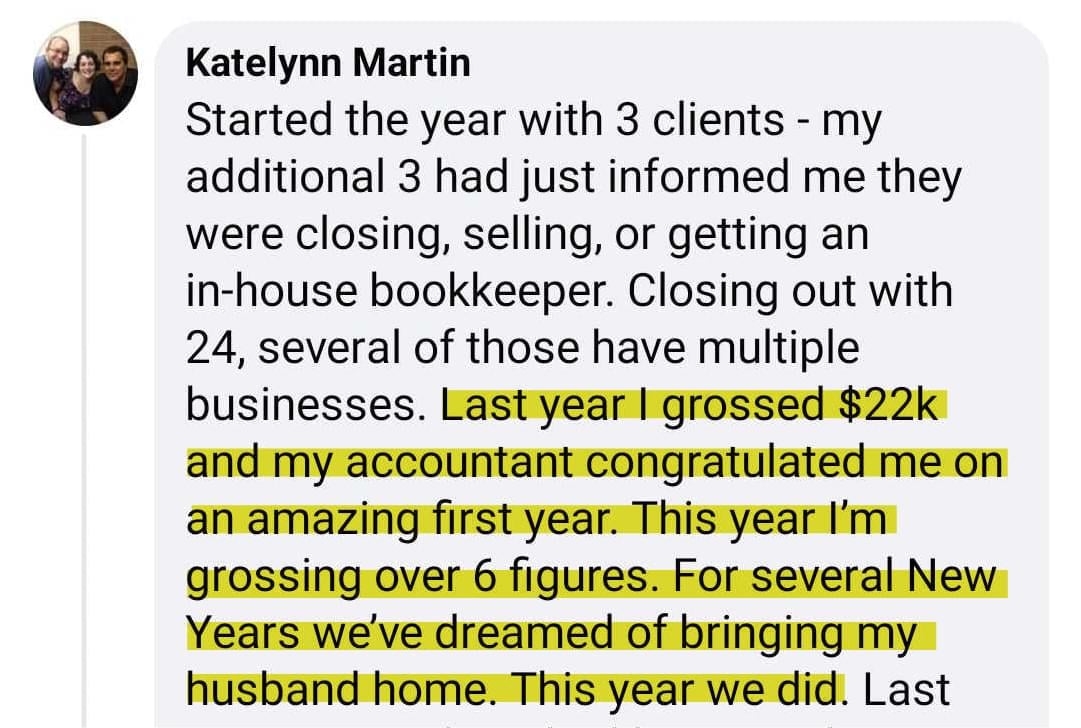The image size is (1081, 728).
Task: Open Katelynn Martin's profile picture
Action: (85, 73)
